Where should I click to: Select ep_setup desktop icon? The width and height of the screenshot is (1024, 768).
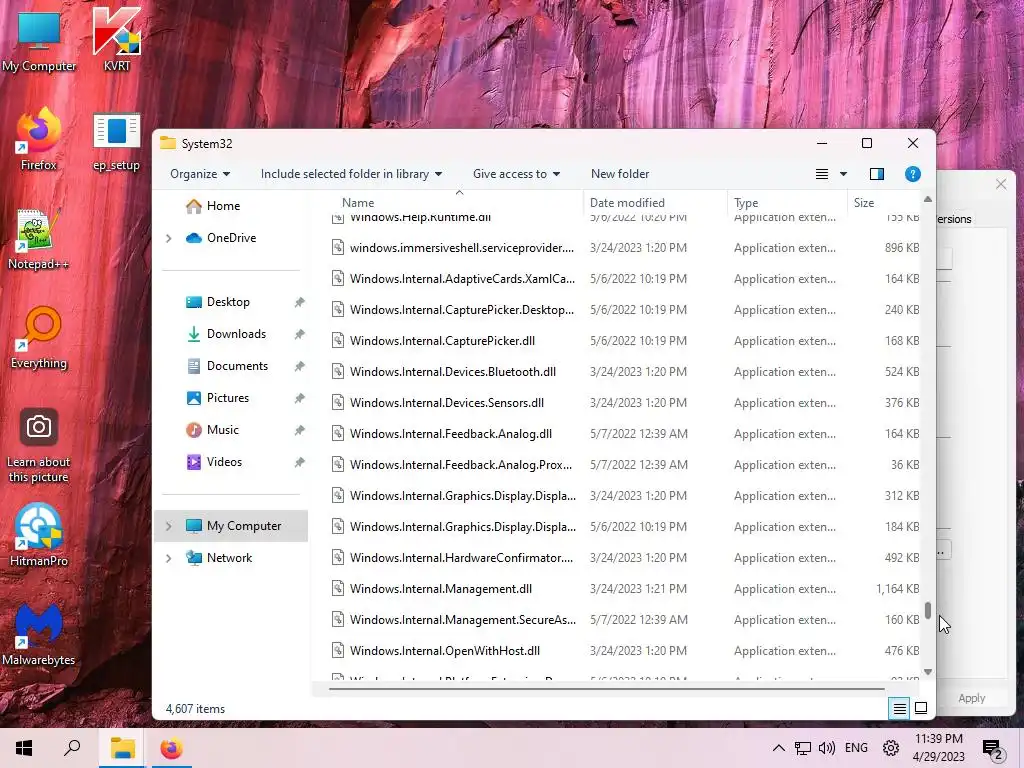point(116,140)
